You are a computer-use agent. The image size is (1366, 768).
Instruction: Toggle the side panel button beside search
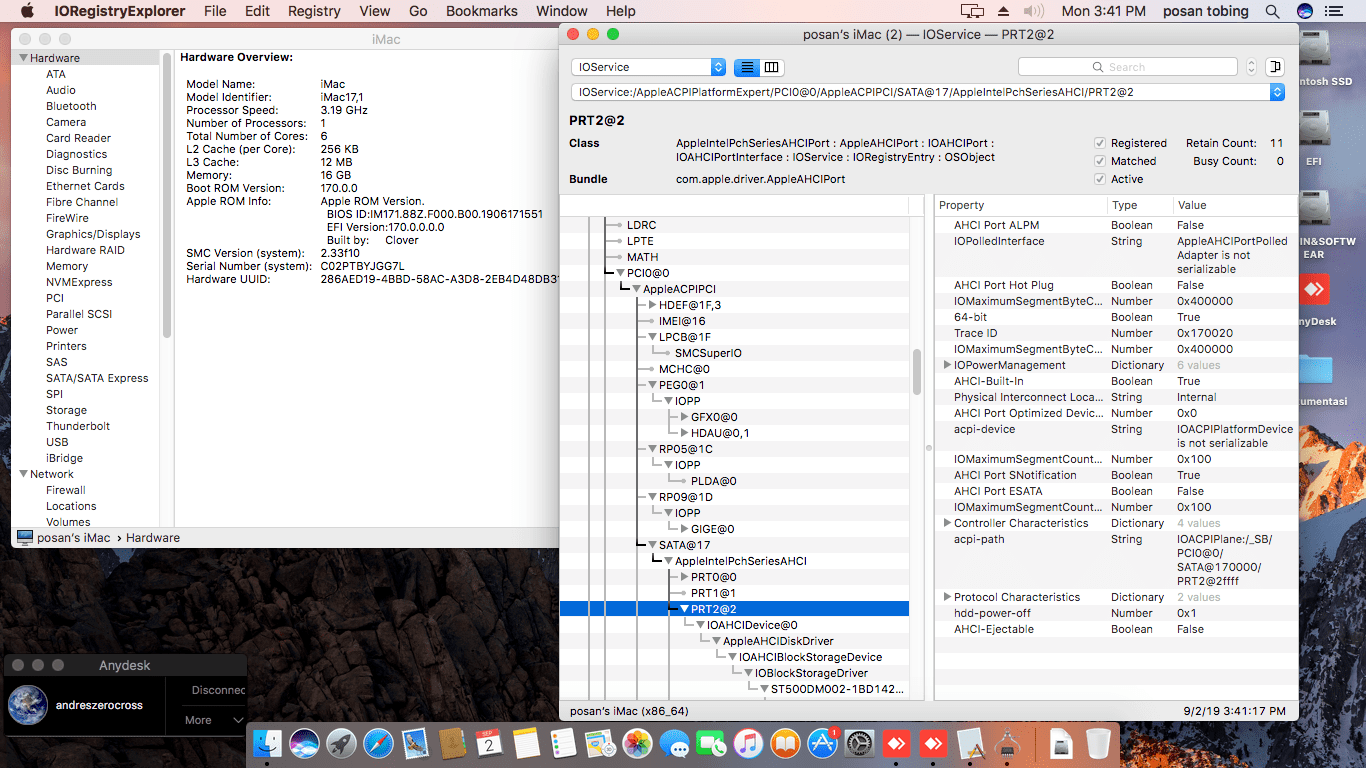point(1275,67)
